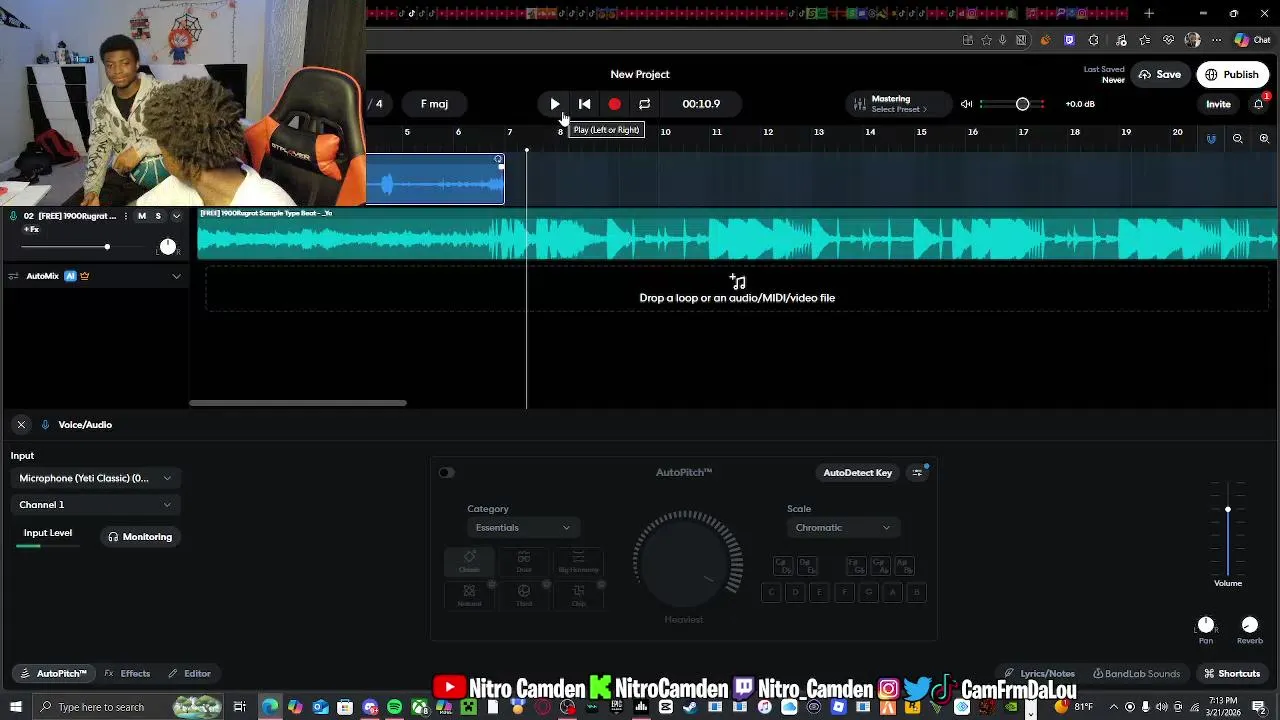The image size is (1280, 720).
Task: Adjust the master volume slider knob
Action: [x=1022, y=104]
